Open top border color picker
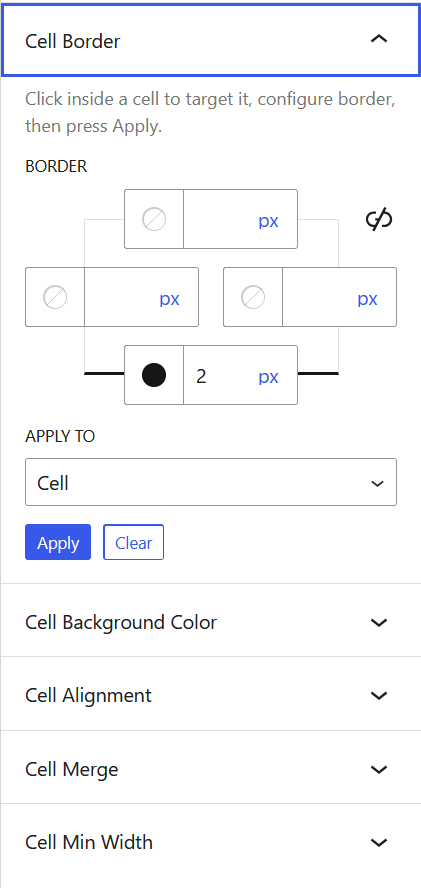421x888 pixels. click(154, 219)
